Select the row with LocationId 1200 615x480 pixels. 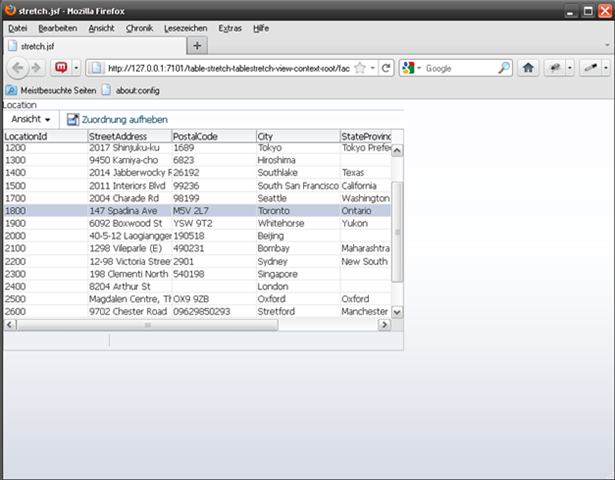point(197,148)
